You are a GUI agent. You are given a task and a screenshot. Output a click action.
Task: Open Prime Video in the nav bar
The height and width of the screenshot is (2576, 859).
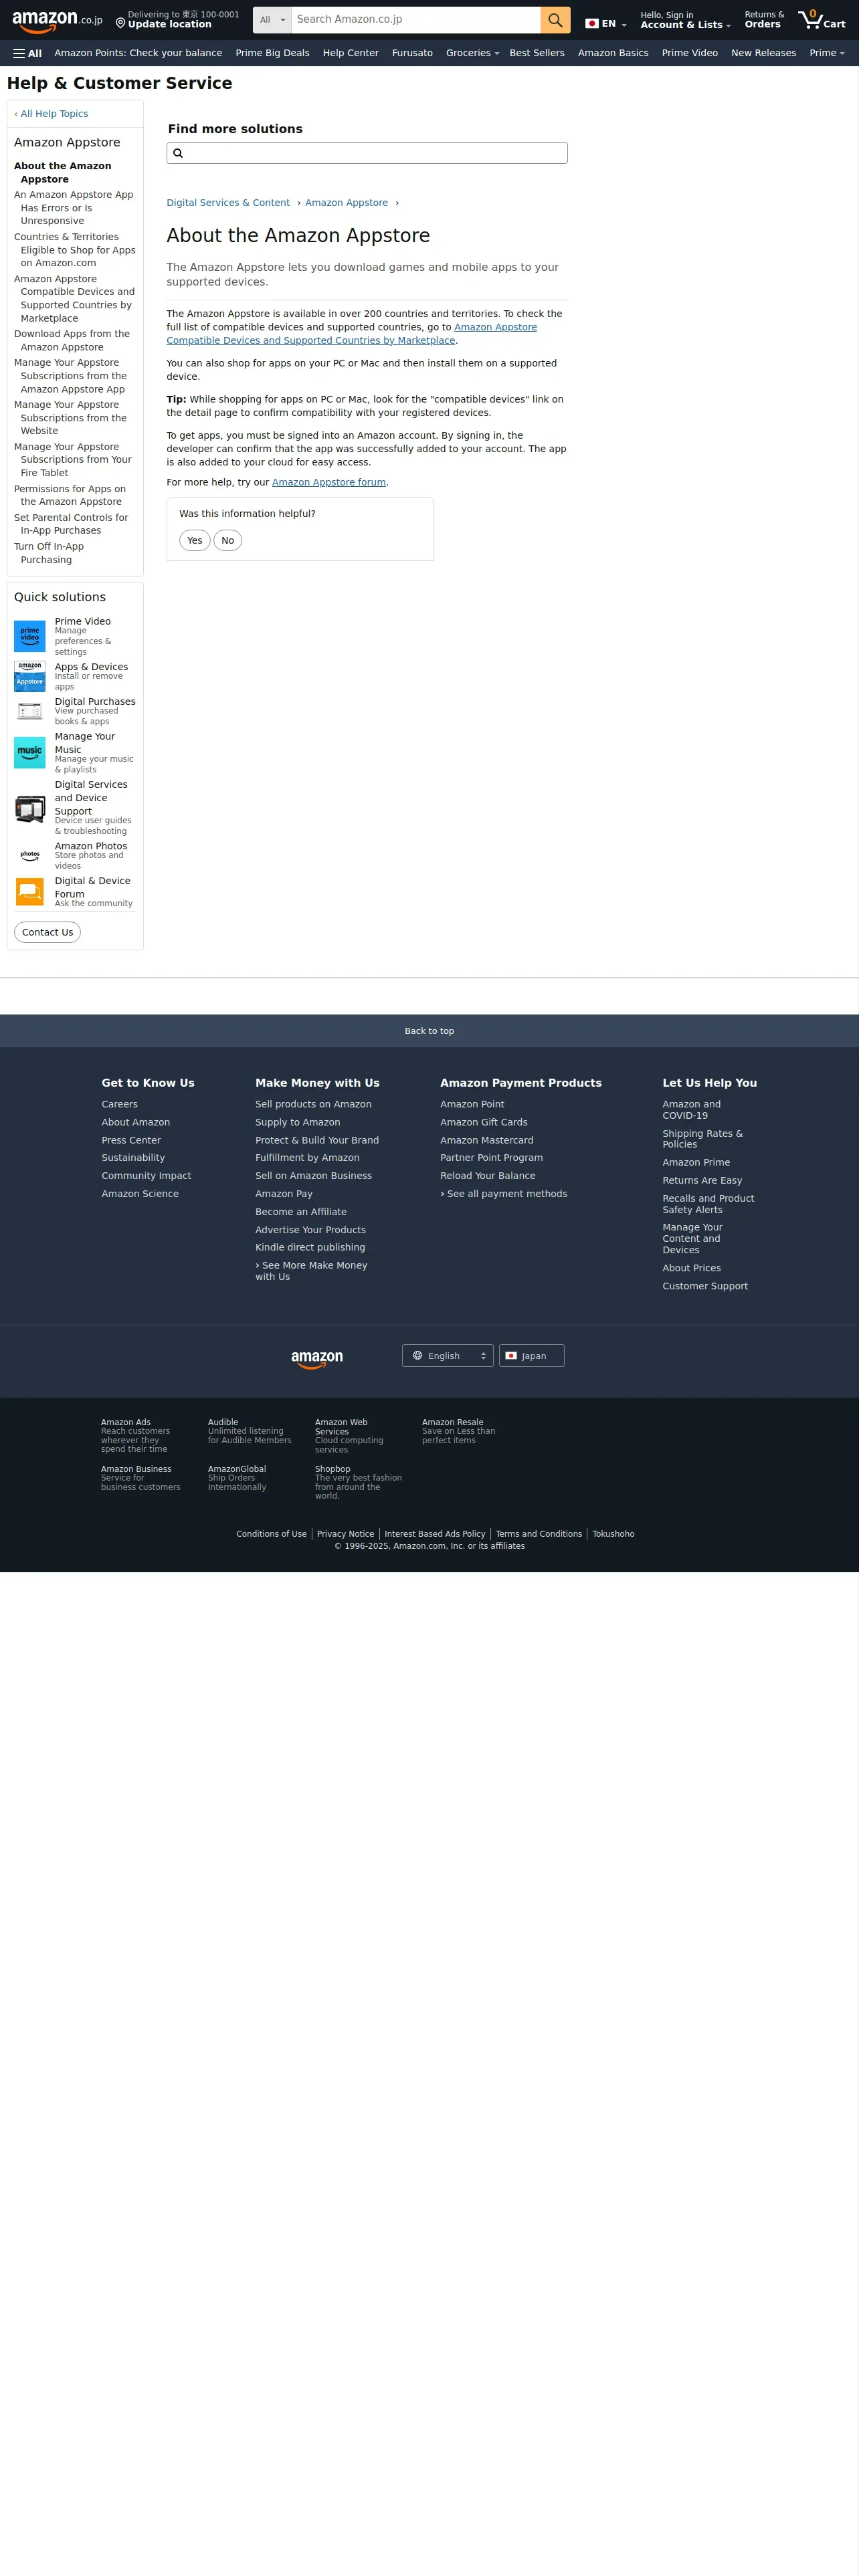(690, 53)
